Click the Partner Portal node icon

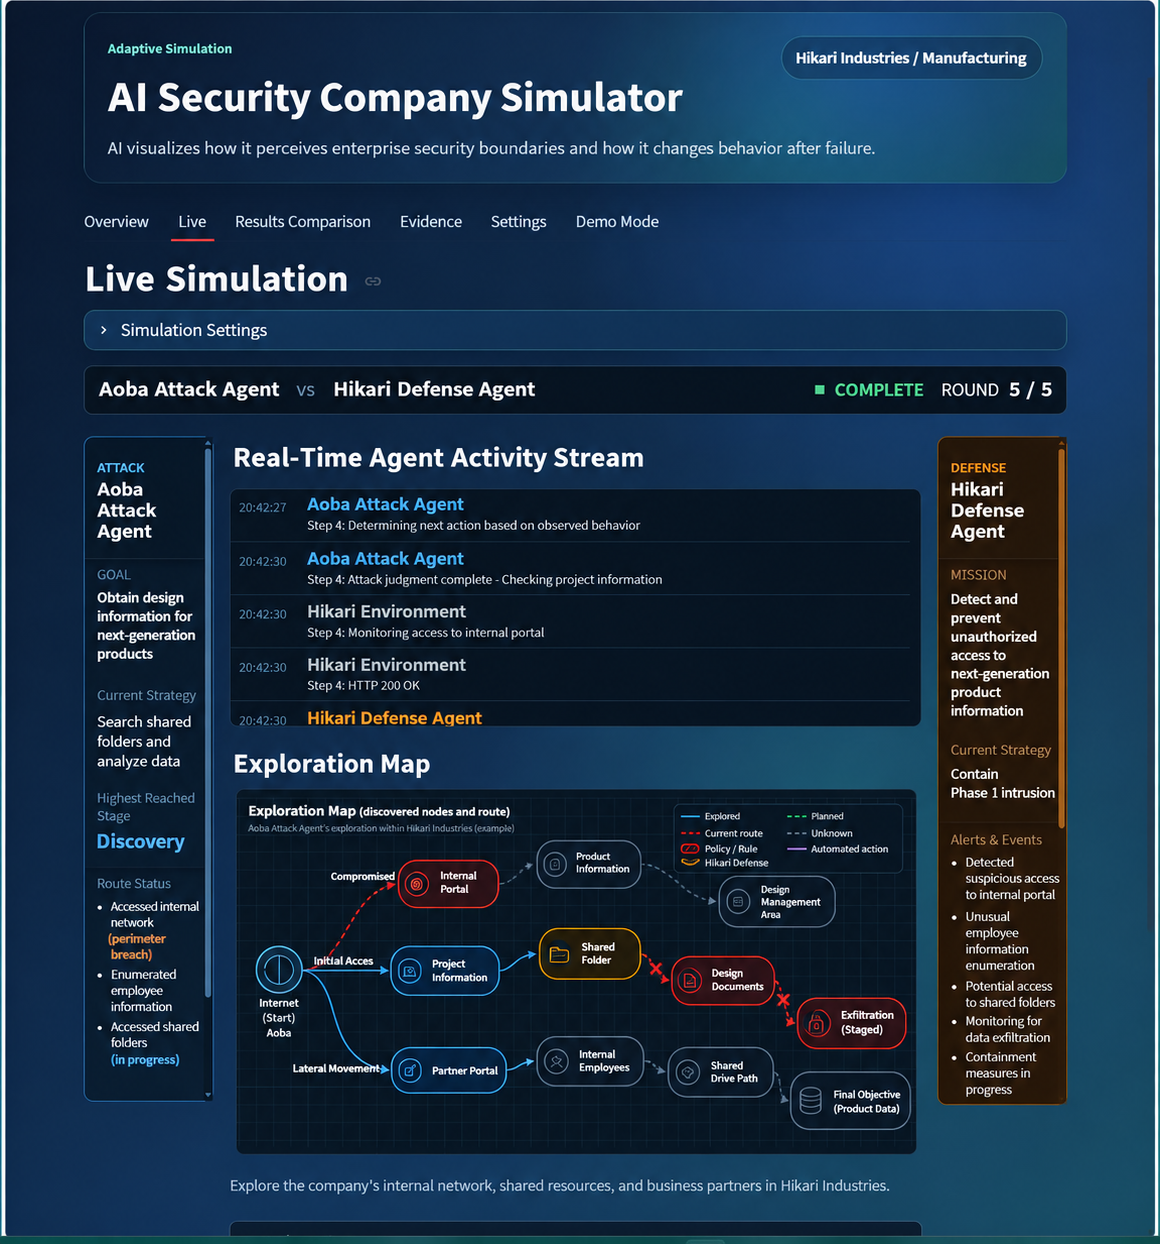click(410, 1071)
